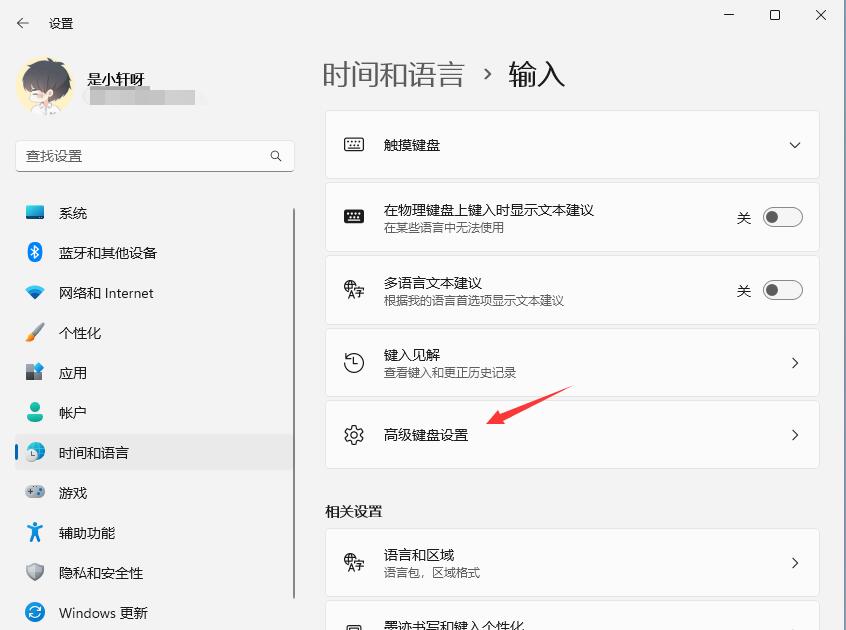Turn on 多语言文本建议
The width and height of the screenshot is (846, 630).
[783, 290]
